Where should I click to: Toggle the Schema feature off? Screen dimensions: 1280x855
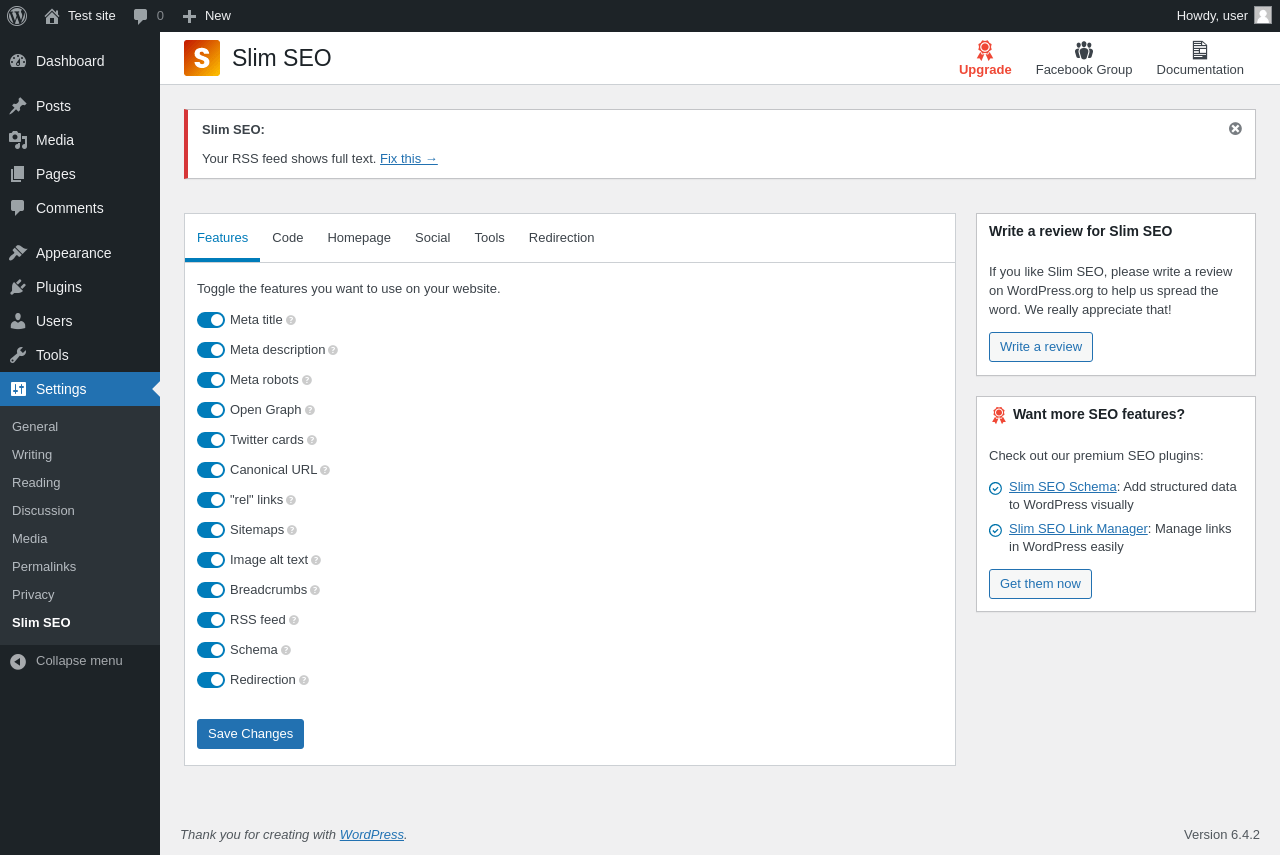click(211, 650)
